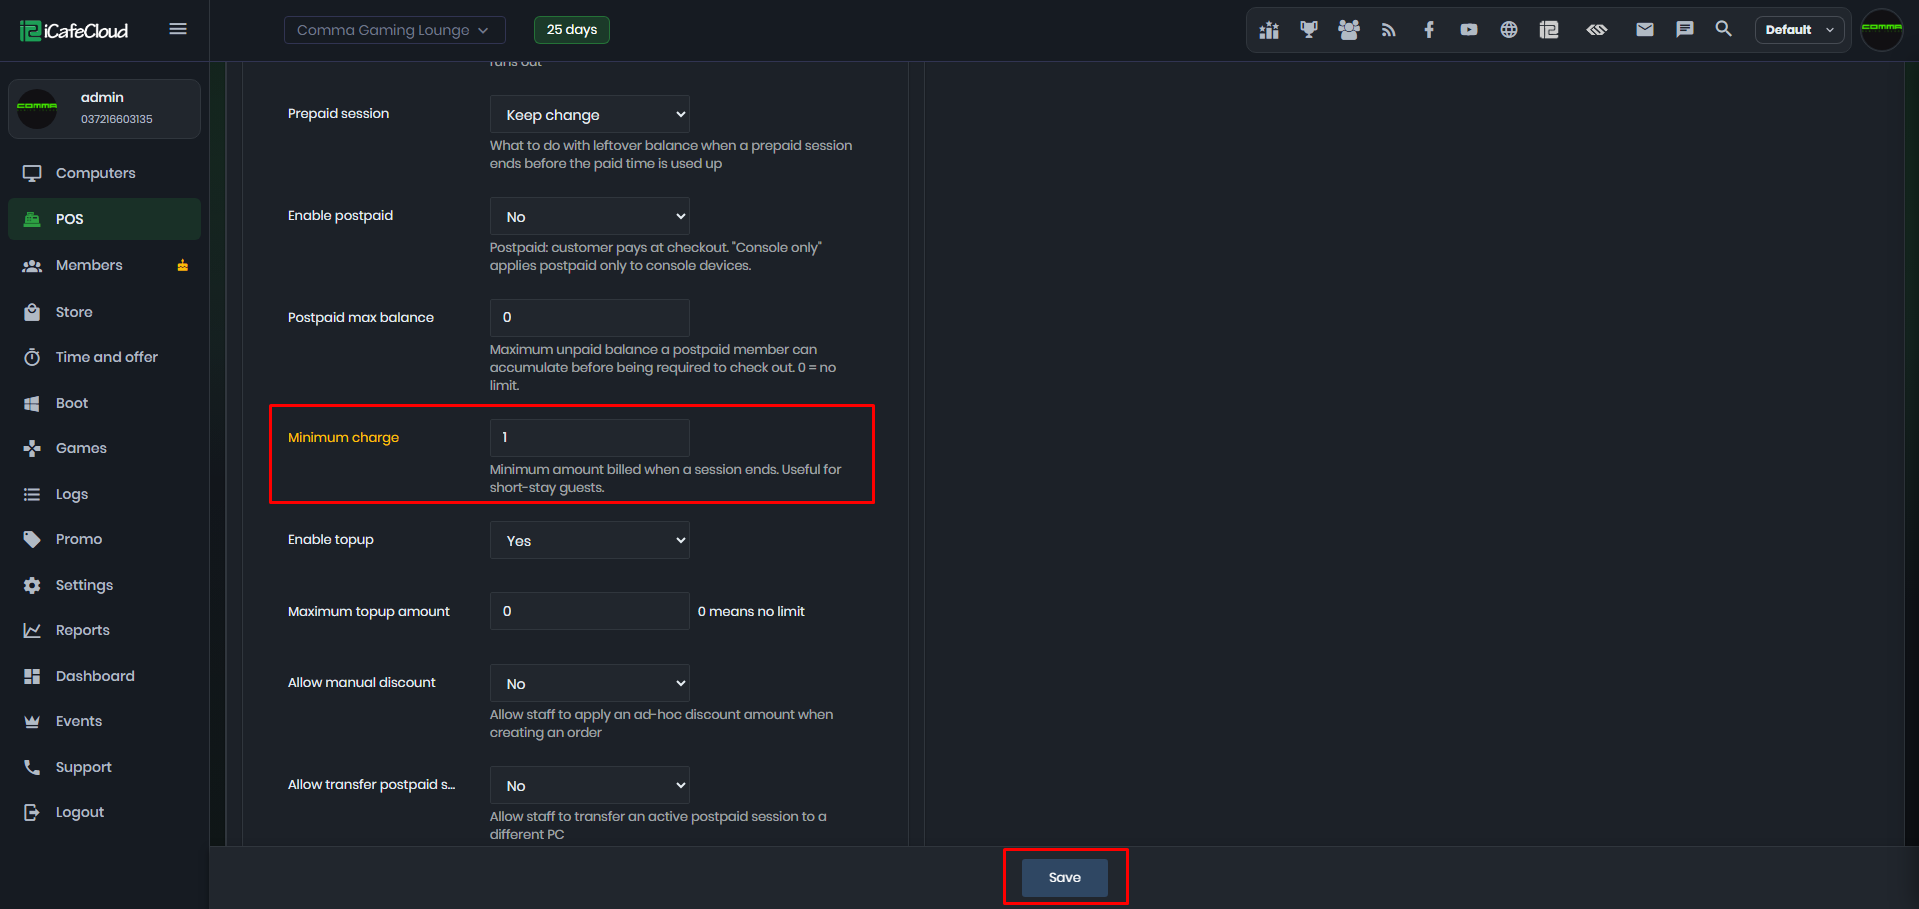Image resolution: width=1919 pixels, height=909 pixels.
Task: Open the YouTube icon
Action: click(1469, 30)
